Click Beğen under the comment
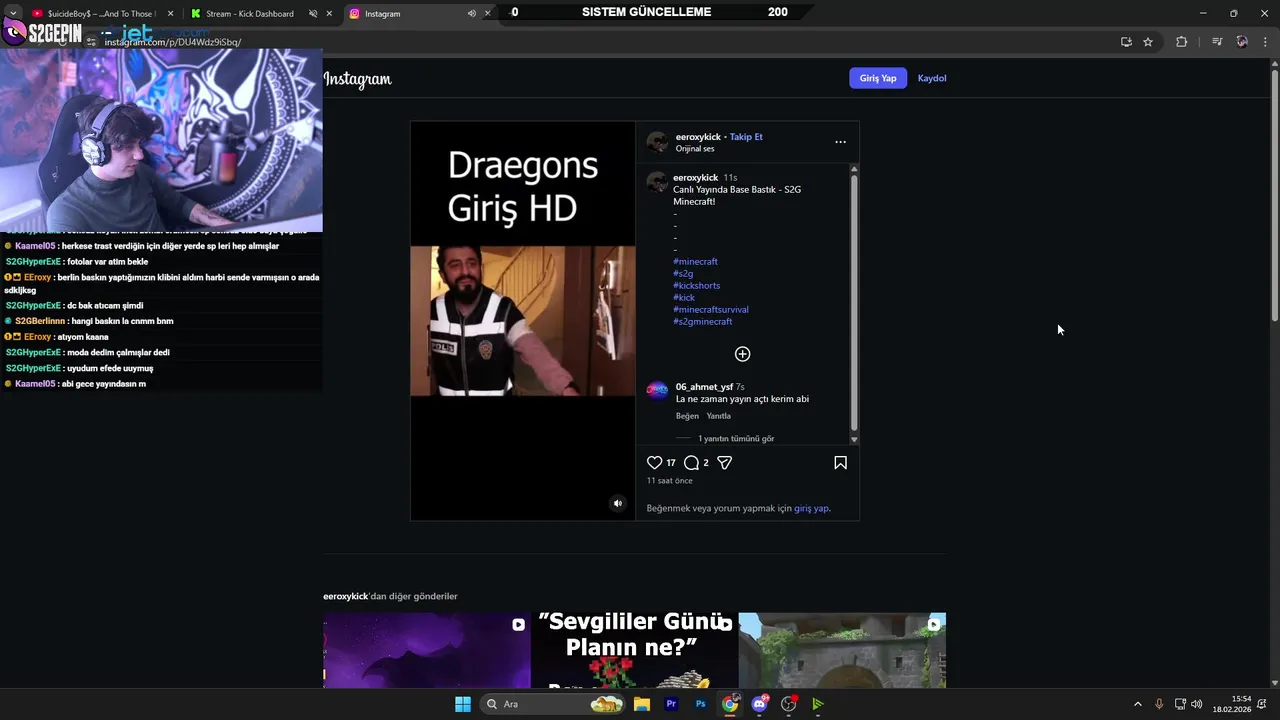 click(x=687, y=416)
